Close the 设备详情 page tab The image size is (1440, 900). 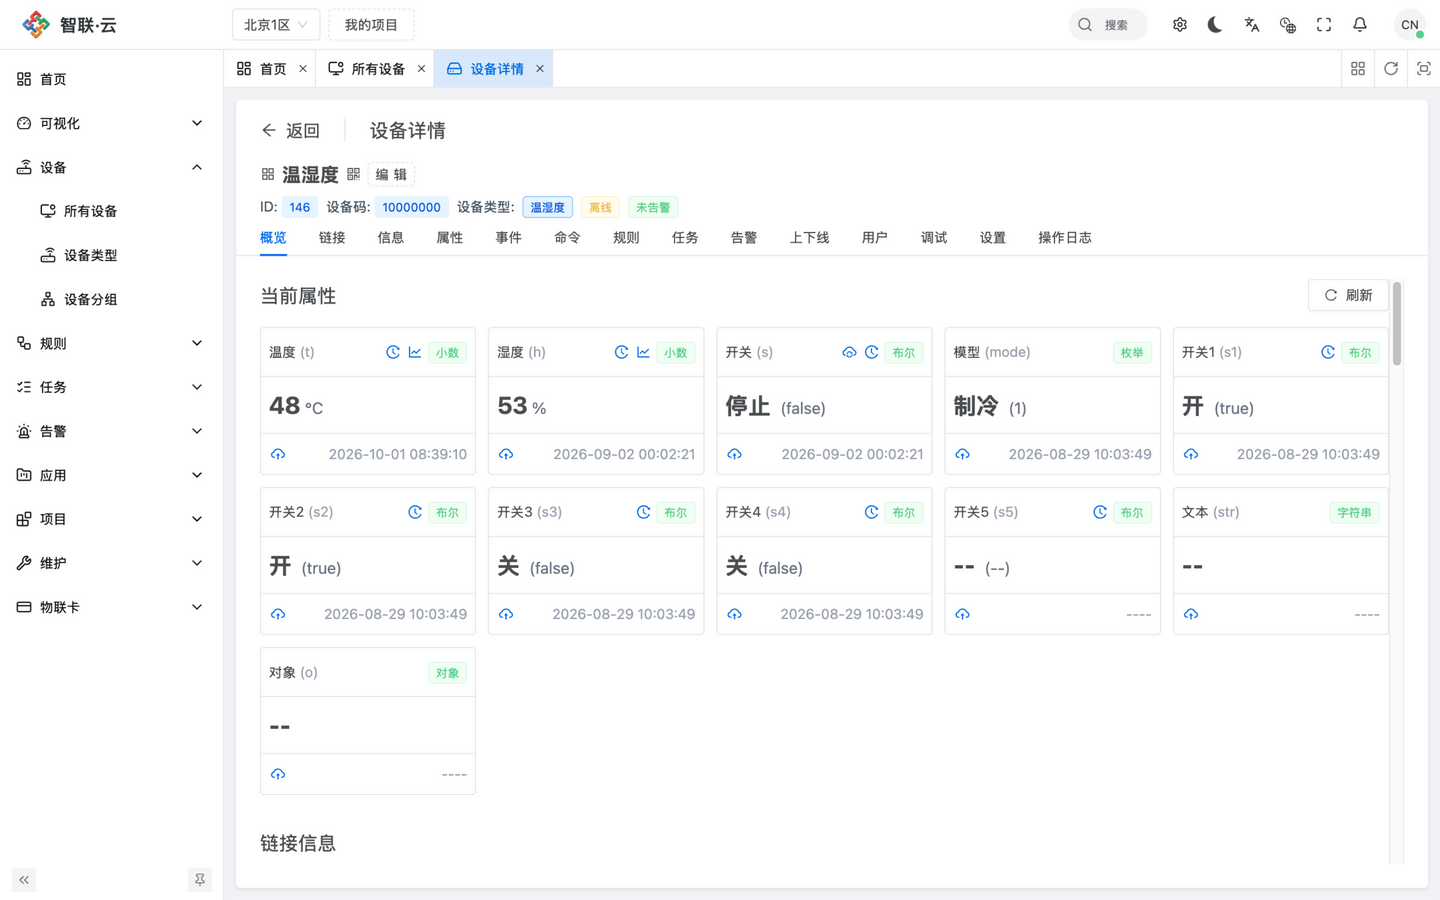tap(540, 69)
